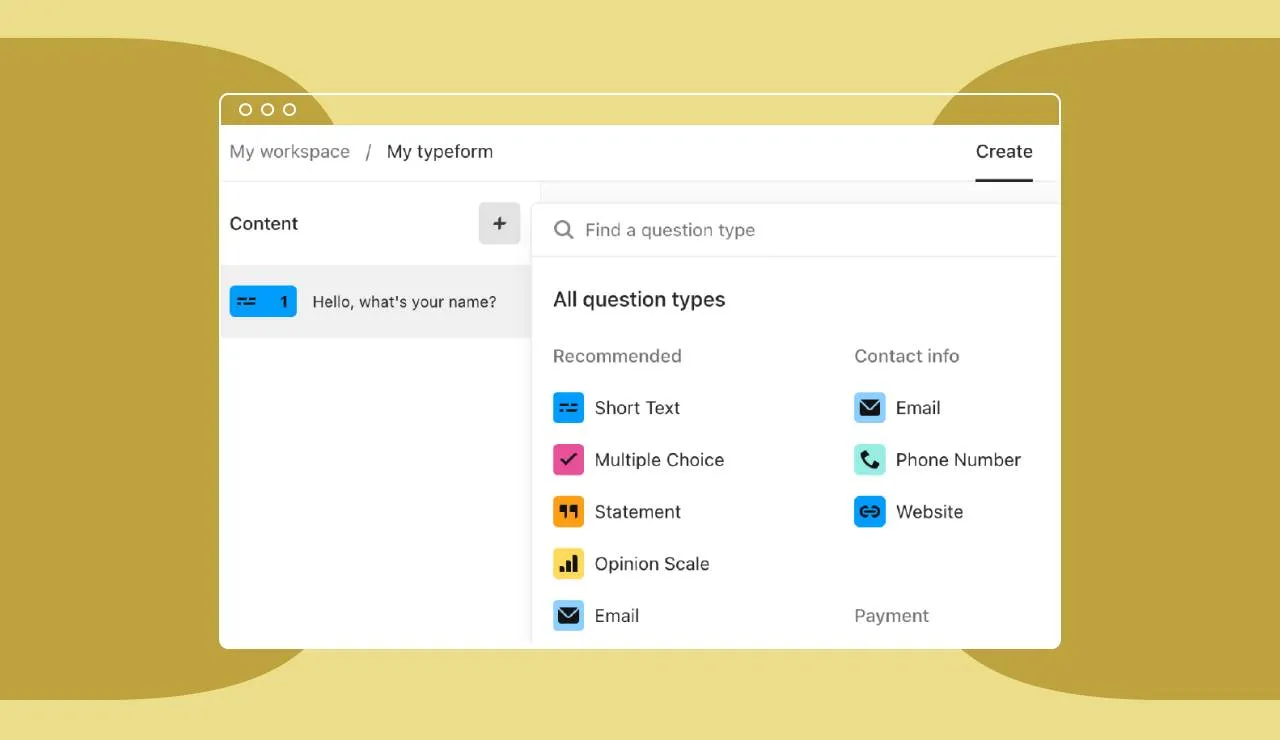Click the blue Website link icon

tap(869, 512)
